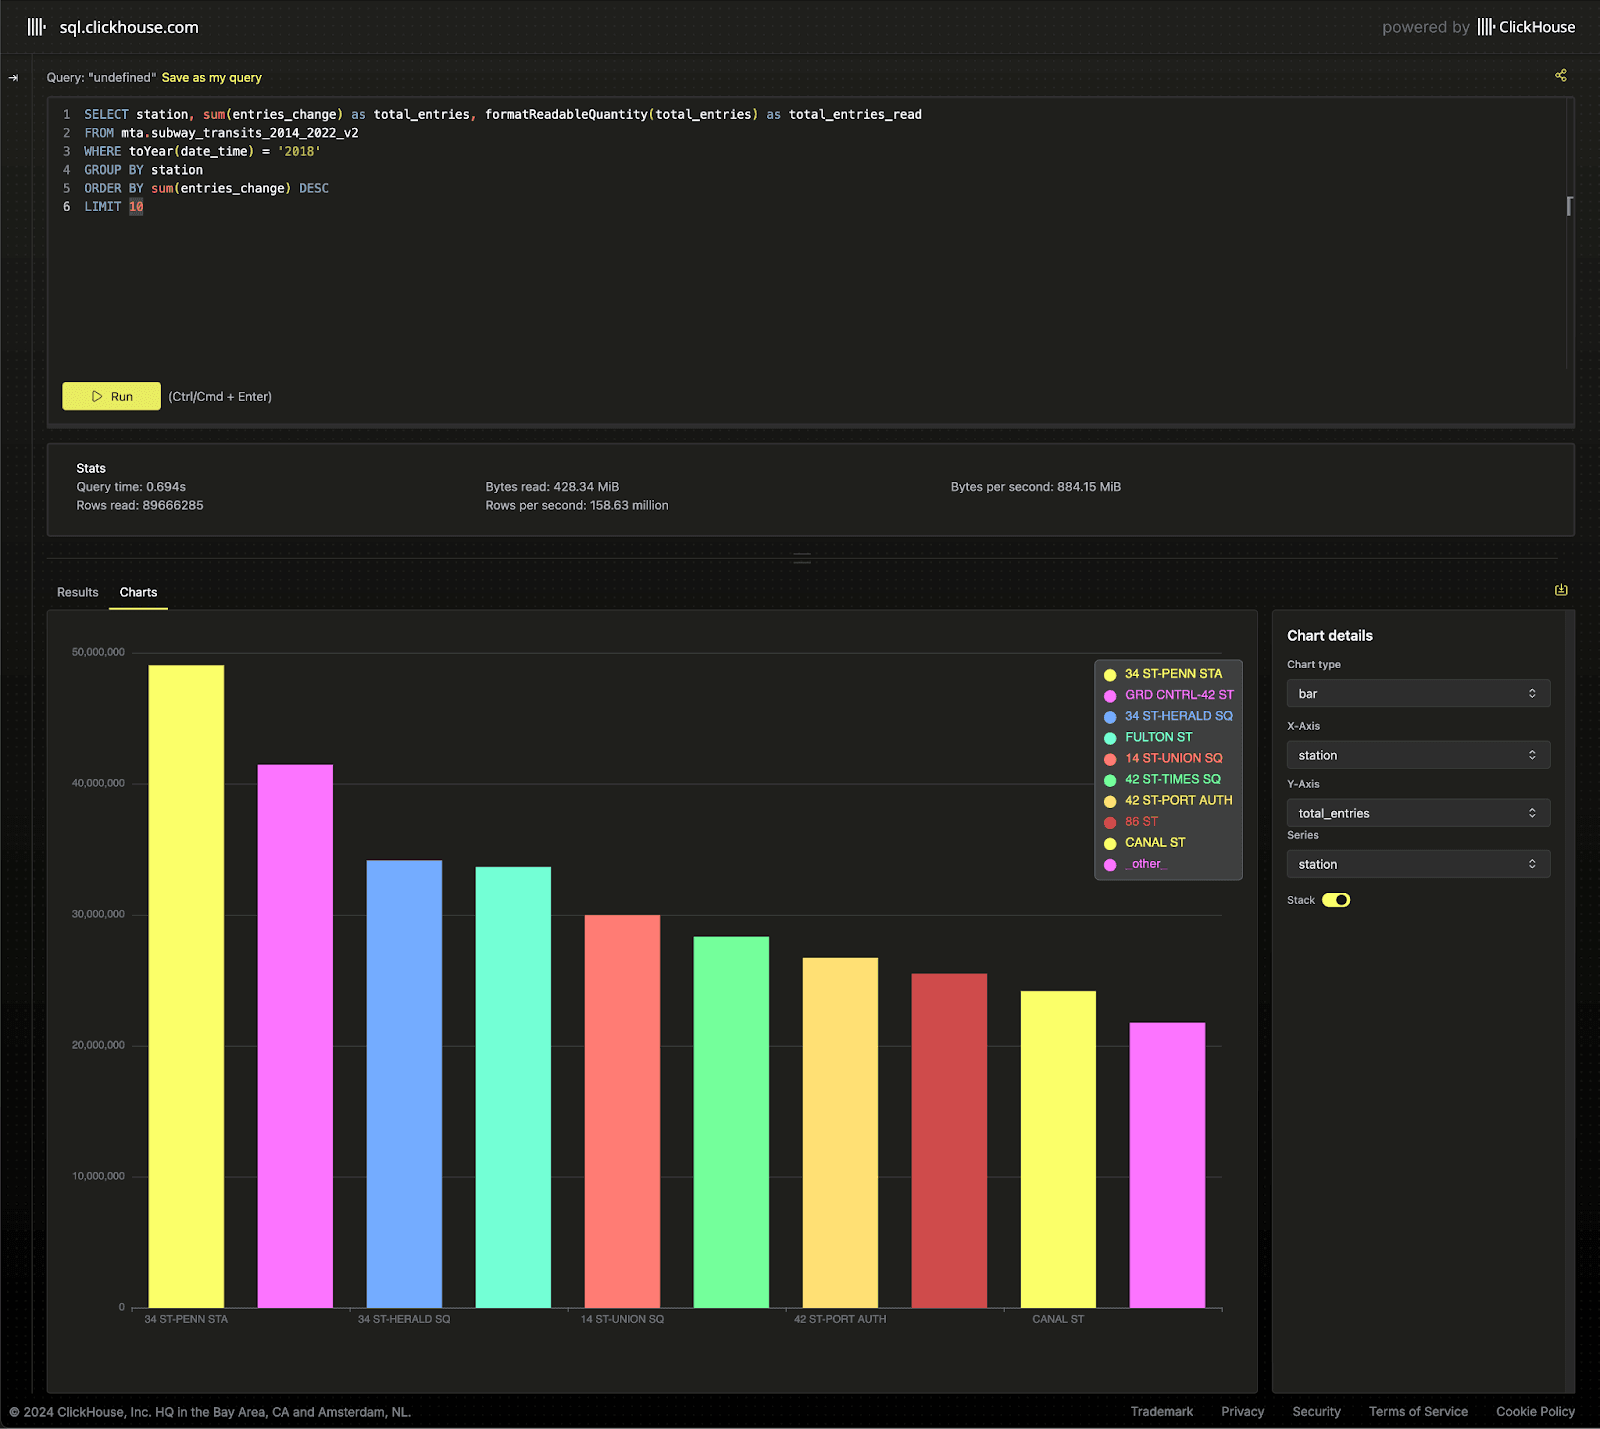Open the Chart type dropdown
The height and width of the screenshot is (1429, 1600).
(x=1417, y=694)
